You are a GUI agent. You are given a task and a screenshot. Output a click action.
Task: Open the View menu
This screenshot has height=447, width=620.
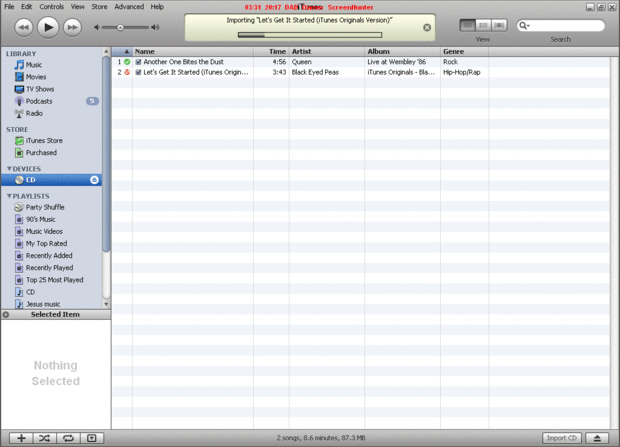[x=78, y=7]
